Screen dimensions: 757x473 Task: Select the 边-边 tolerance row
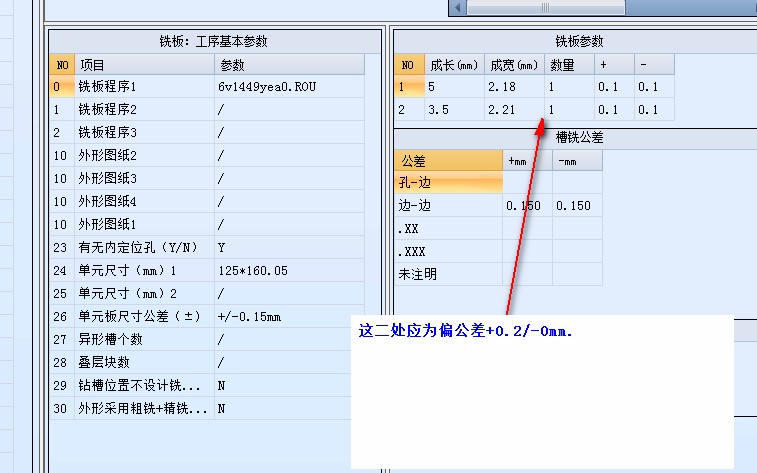coord(498,206)
